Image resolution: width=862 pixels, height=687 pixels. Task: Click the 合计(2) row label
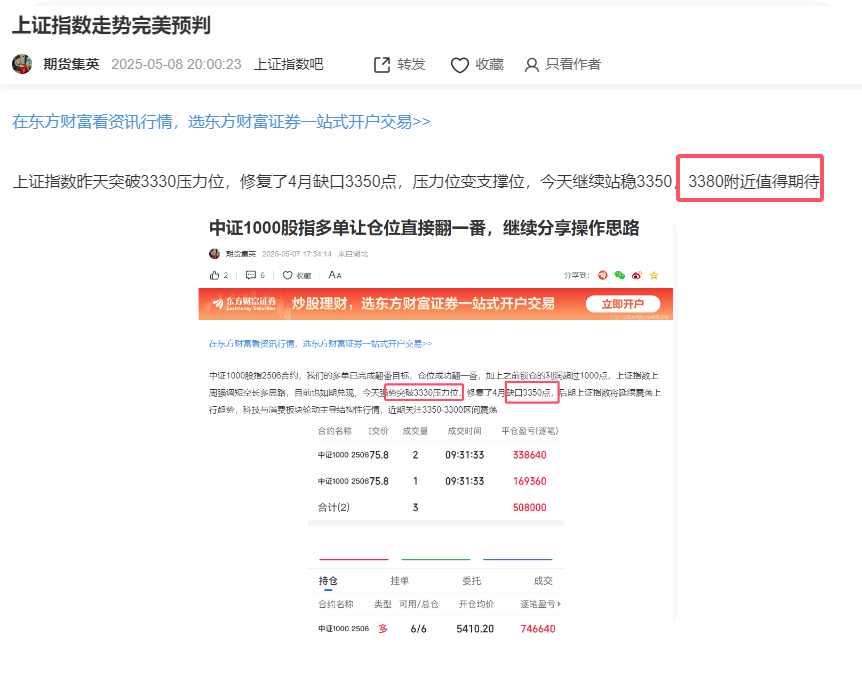[334, 507]
